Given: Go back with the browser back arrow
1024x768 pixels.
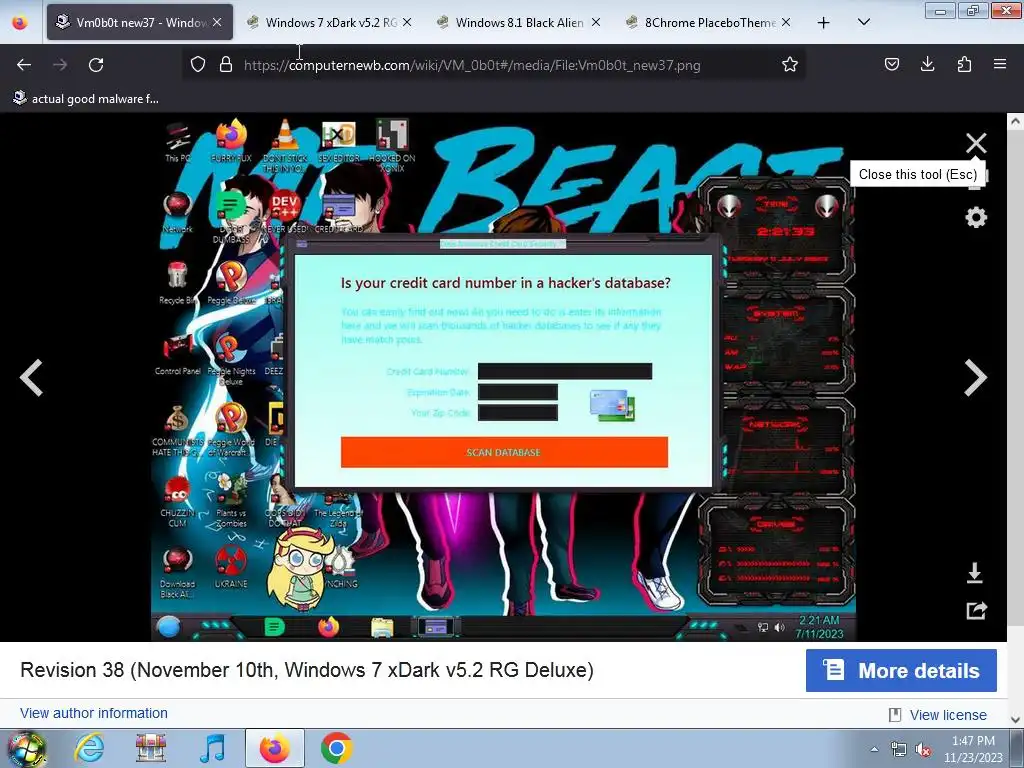Looking at the screenshot, I should coord(24,65).
